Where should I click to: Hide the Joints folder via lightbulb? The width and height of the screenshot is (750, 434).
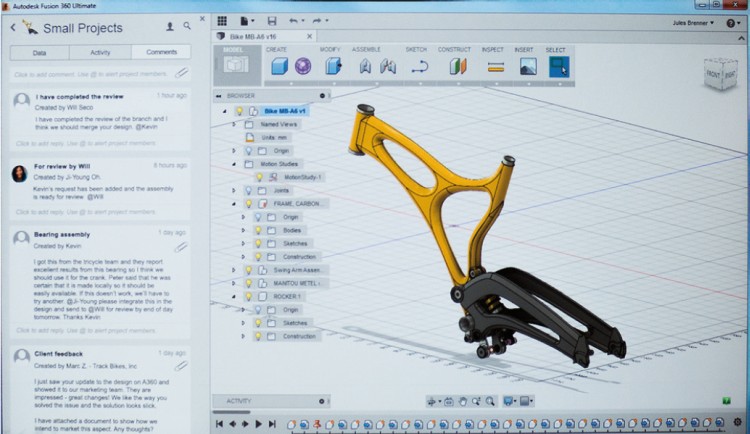tap(247, 189)
